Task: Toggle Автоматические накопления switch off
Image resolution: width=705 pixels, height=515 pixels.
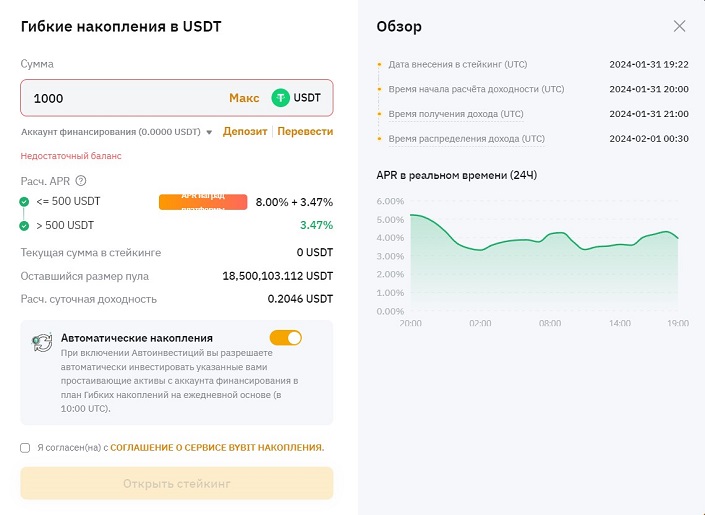Action: tap(286, 338)
